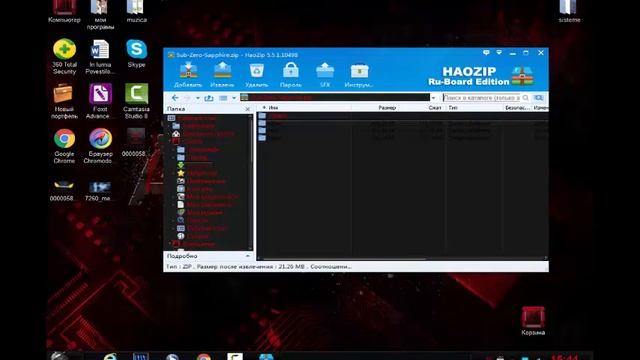Click the forward navigation arrow

(x=187, y=98)
